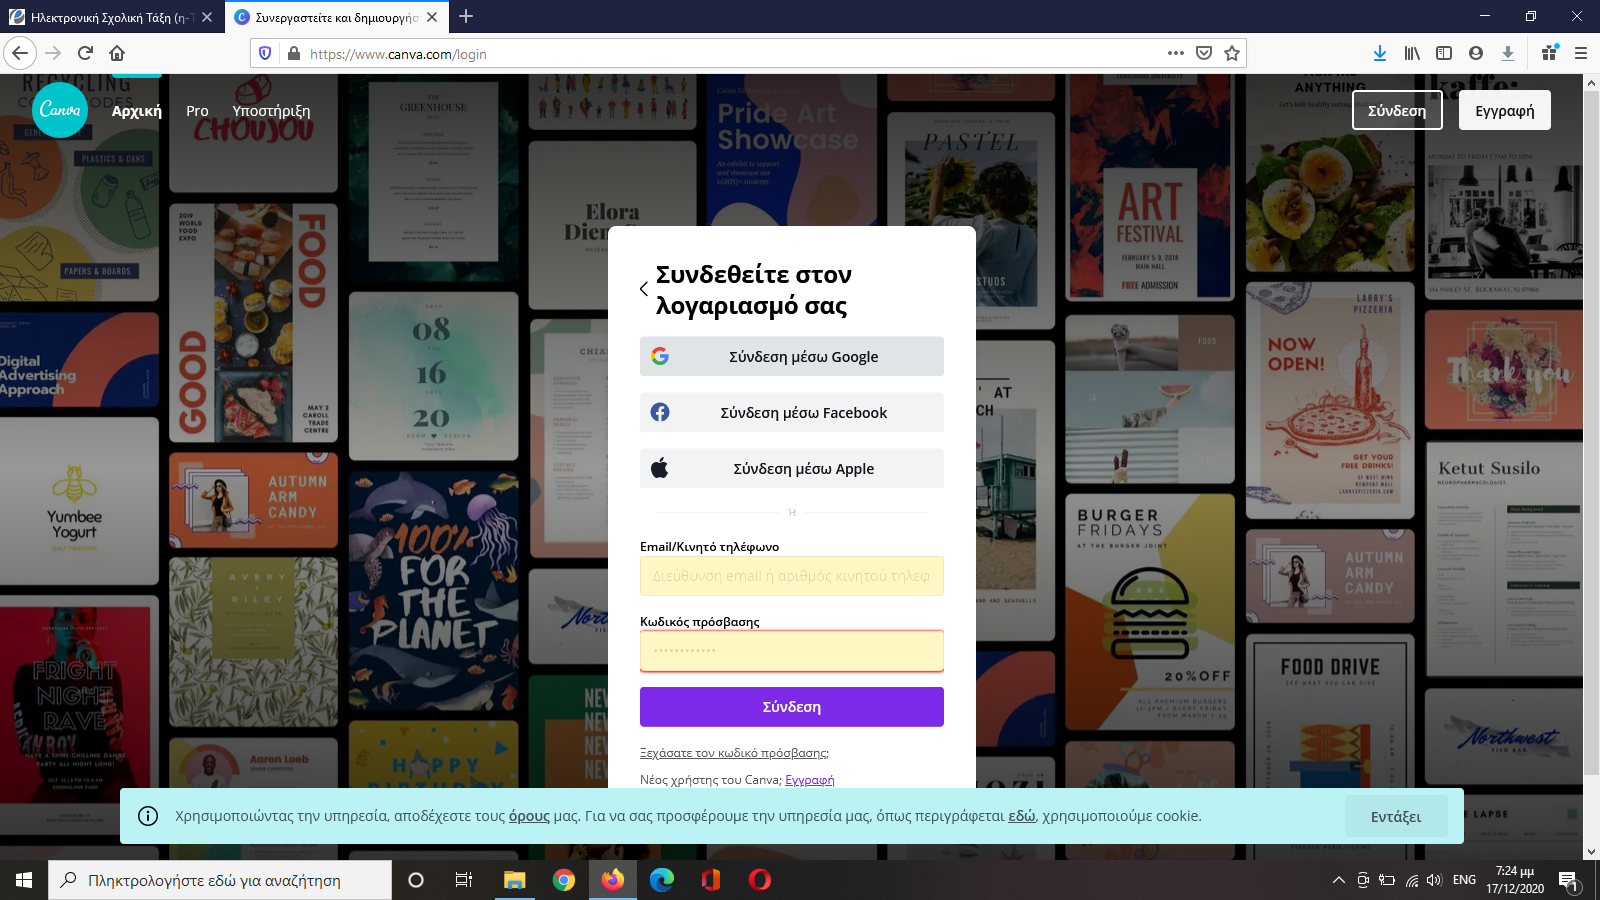This screenshot has height=900, width=1600.
Task: Launch Google Chrome from the taskbar
Action: (x=564, y=880)
